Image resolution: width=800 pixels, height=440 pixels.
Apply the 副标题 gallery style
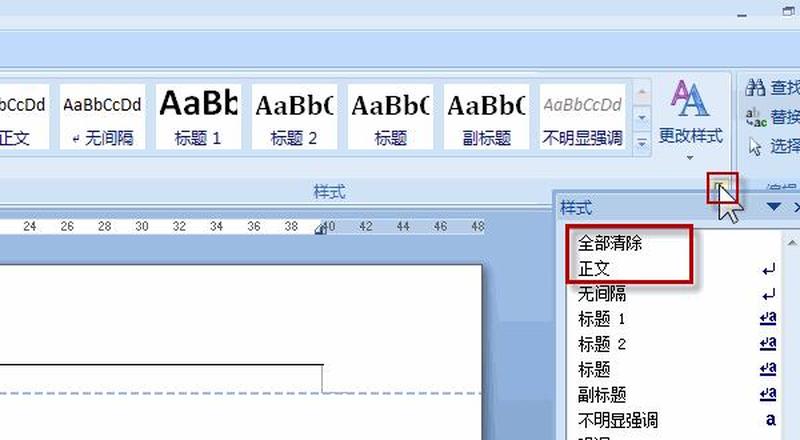click(x=486, y=117)
